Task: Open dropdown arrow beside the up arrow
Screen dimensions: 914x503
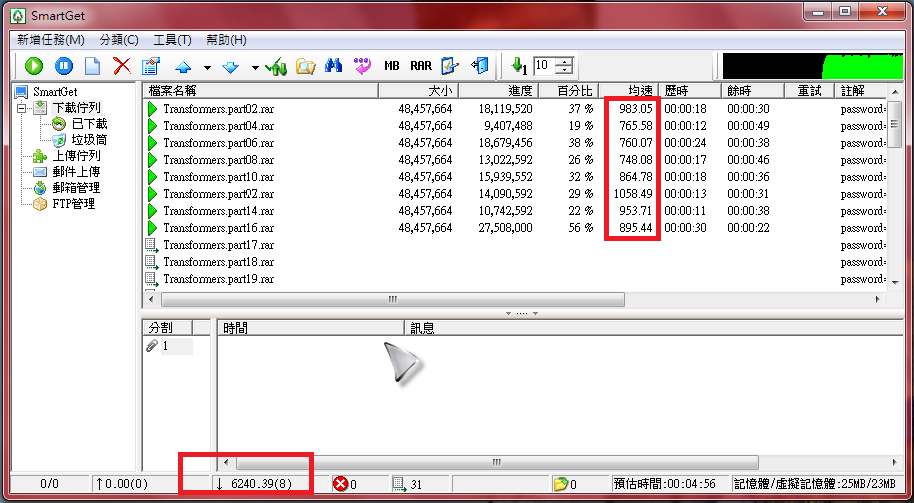Action: point(207,68)
